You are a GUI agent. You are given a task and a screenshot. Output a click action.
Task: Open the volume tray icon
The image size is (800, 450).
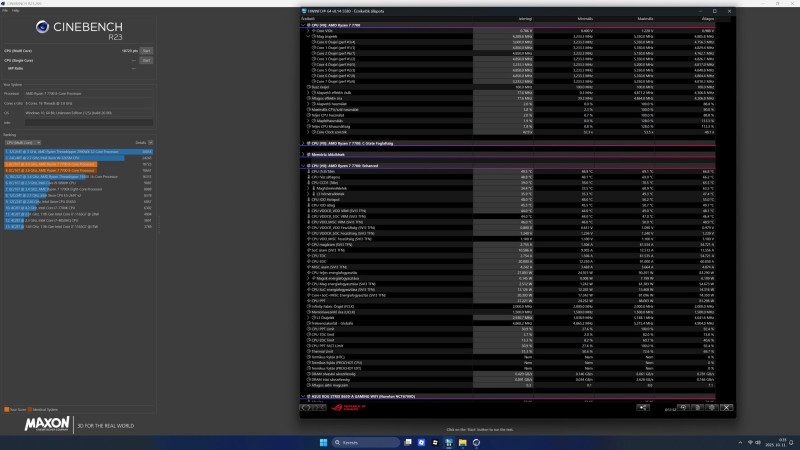(758, 442)
